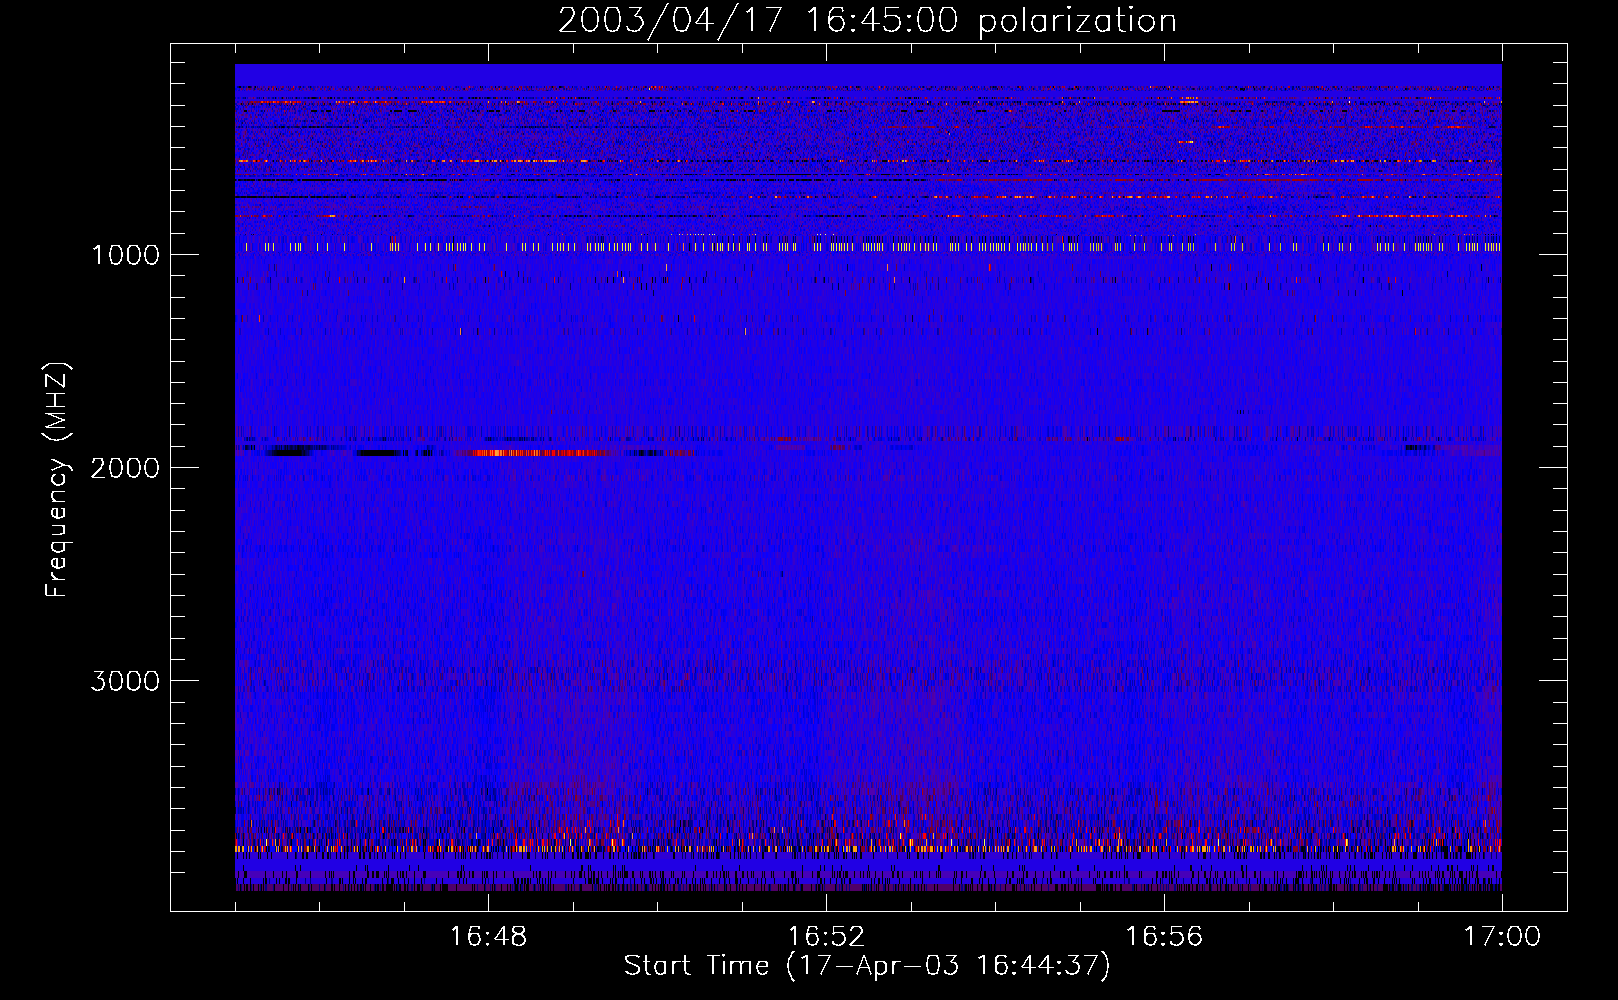Click the 16:52 time tick label
1618x1000 pixels.
point(826,937)
